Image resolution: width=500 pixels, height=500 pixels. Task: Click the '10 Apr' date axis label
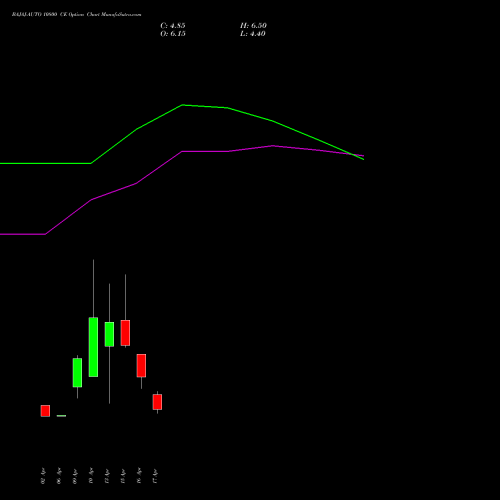click(x=91, y=476)
